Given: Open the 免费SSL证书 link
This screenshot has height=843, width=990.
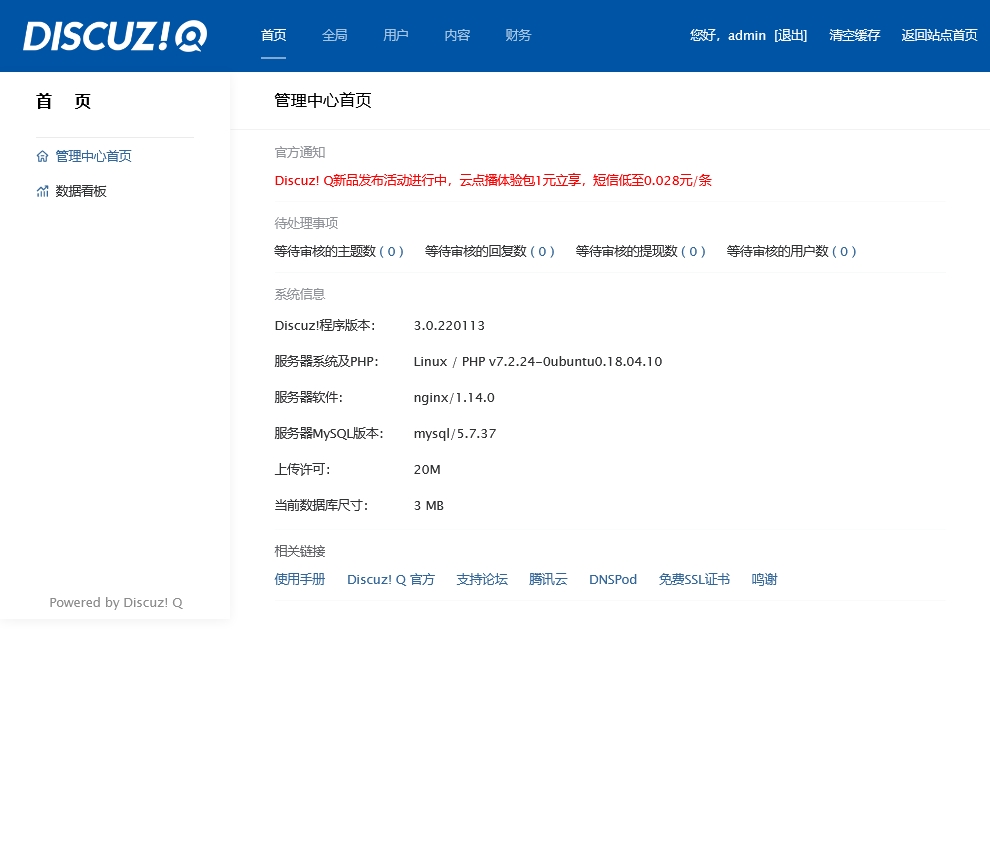Looking at the screenshot, I should click(x=694, y=580).
